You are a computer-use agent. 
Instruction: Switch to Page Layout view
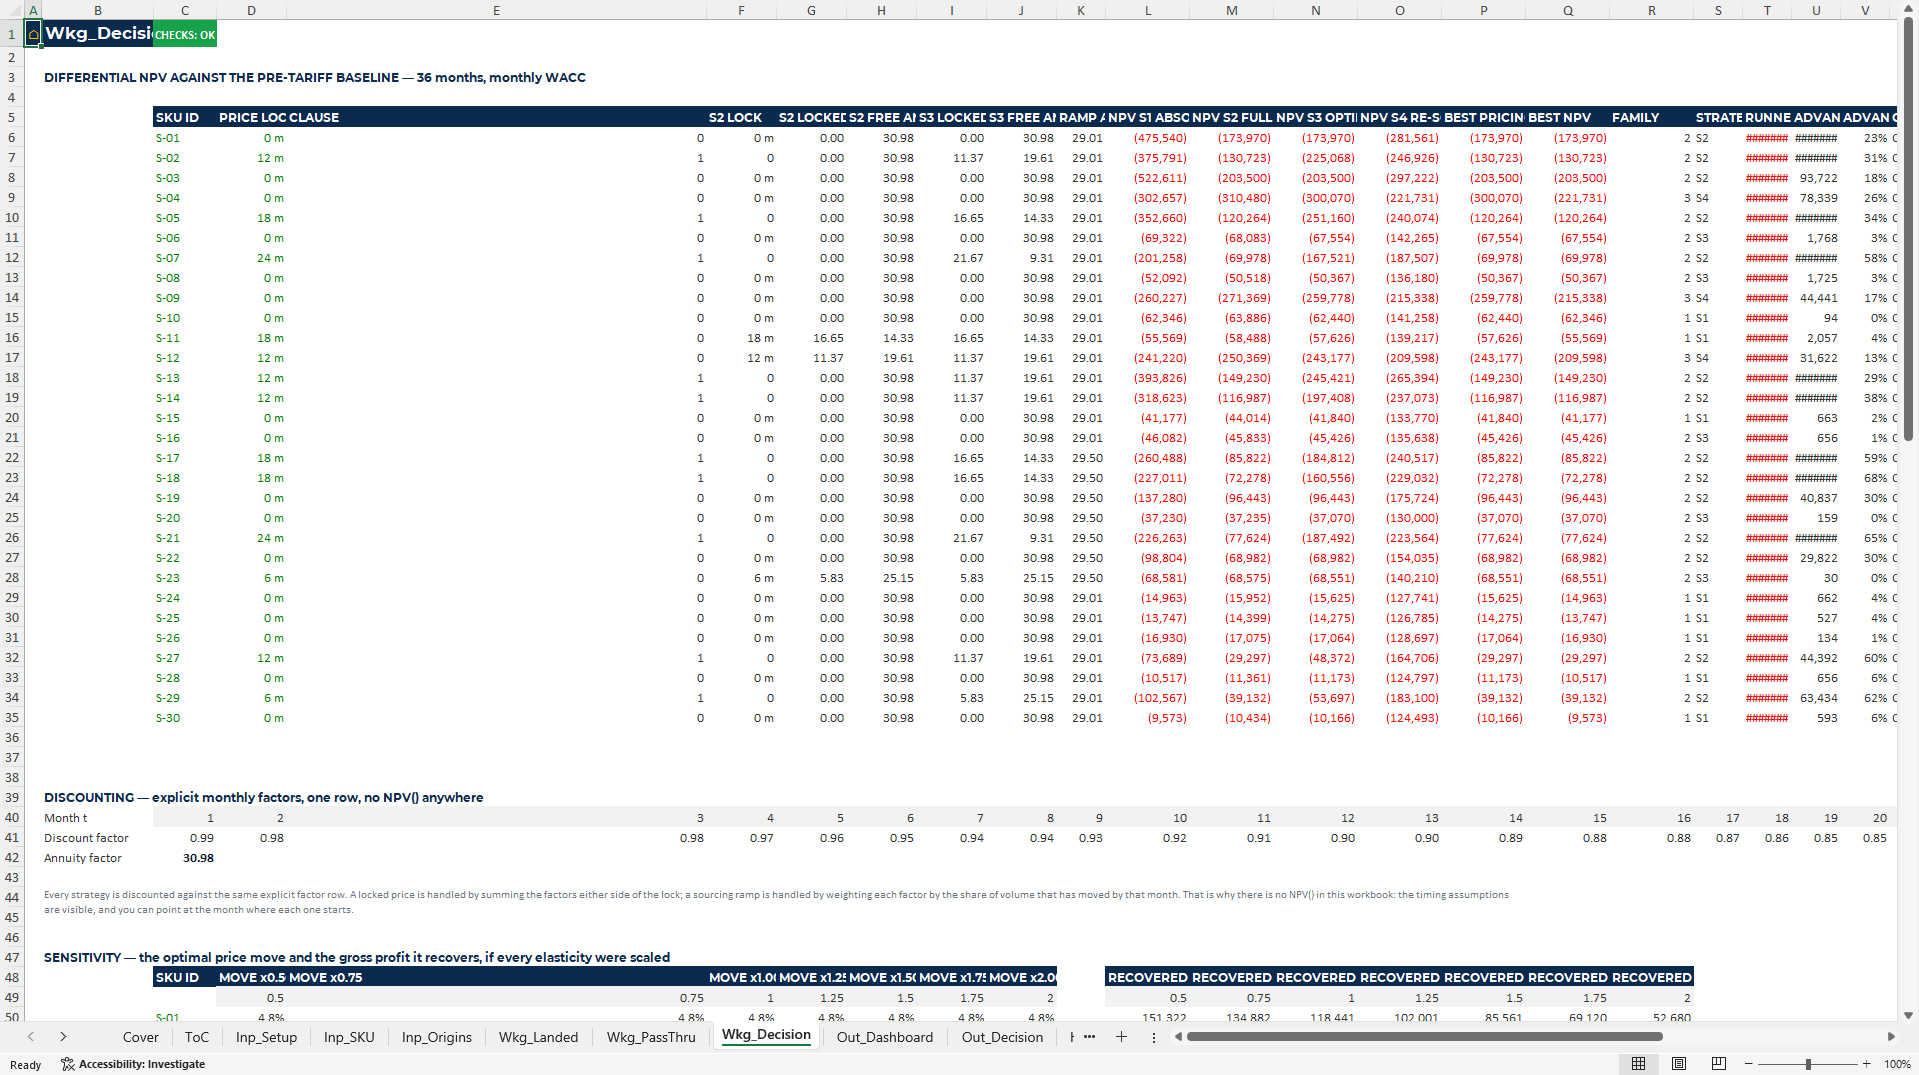(x=1678, y=1064)
